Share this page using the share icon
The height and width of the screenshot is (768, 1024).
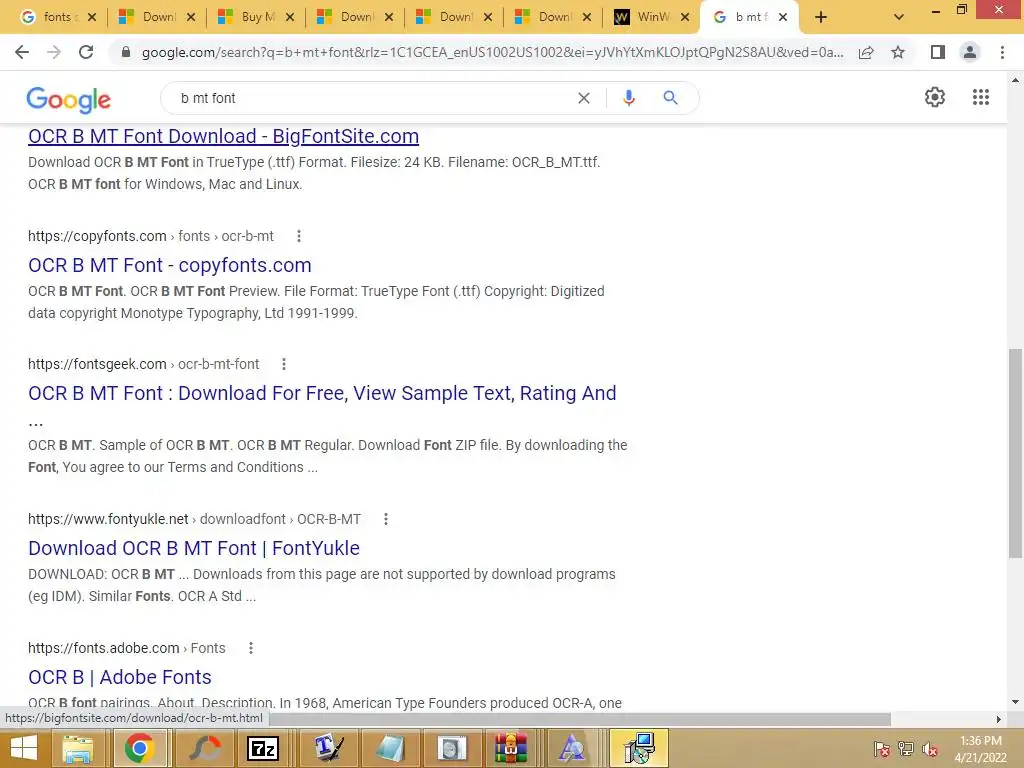coord(866,52)
